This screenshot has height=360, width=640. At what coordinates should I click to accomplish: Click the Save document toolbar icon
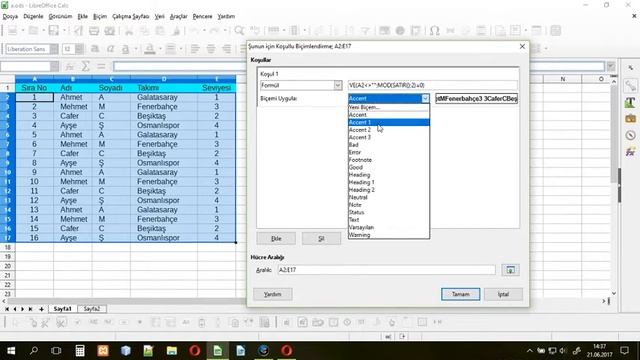pyautogui.click(x=53, y=31)
